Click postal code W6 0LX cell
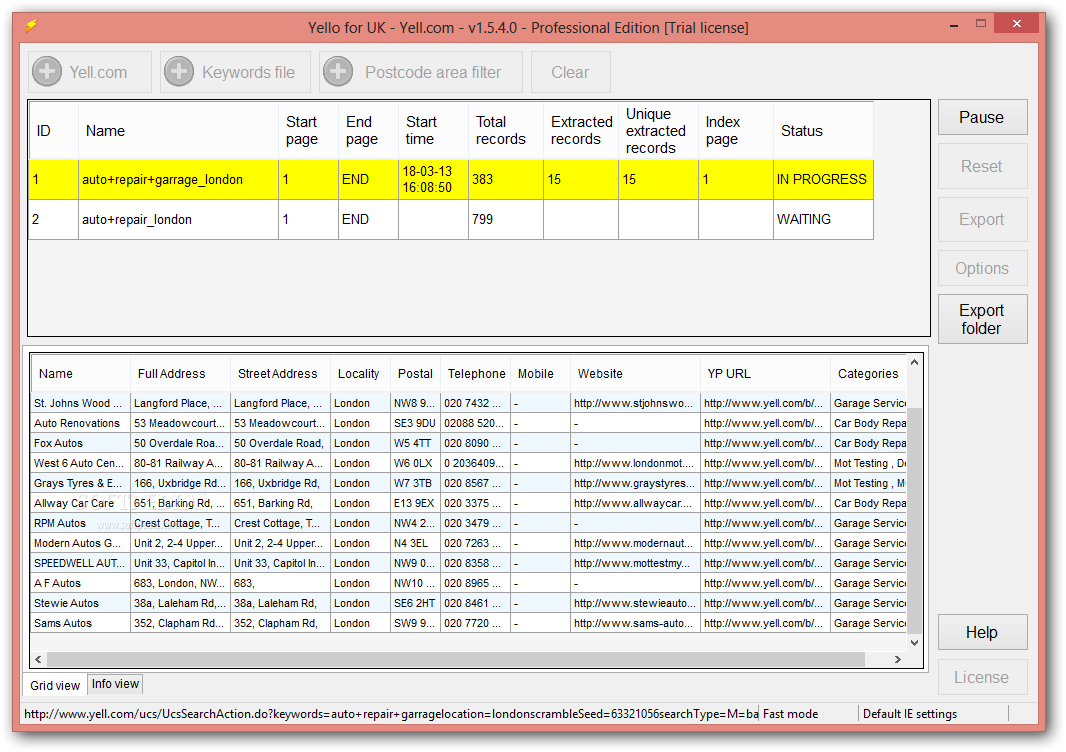The width and height of the screenshot is (1066, 752). [415, 463]
